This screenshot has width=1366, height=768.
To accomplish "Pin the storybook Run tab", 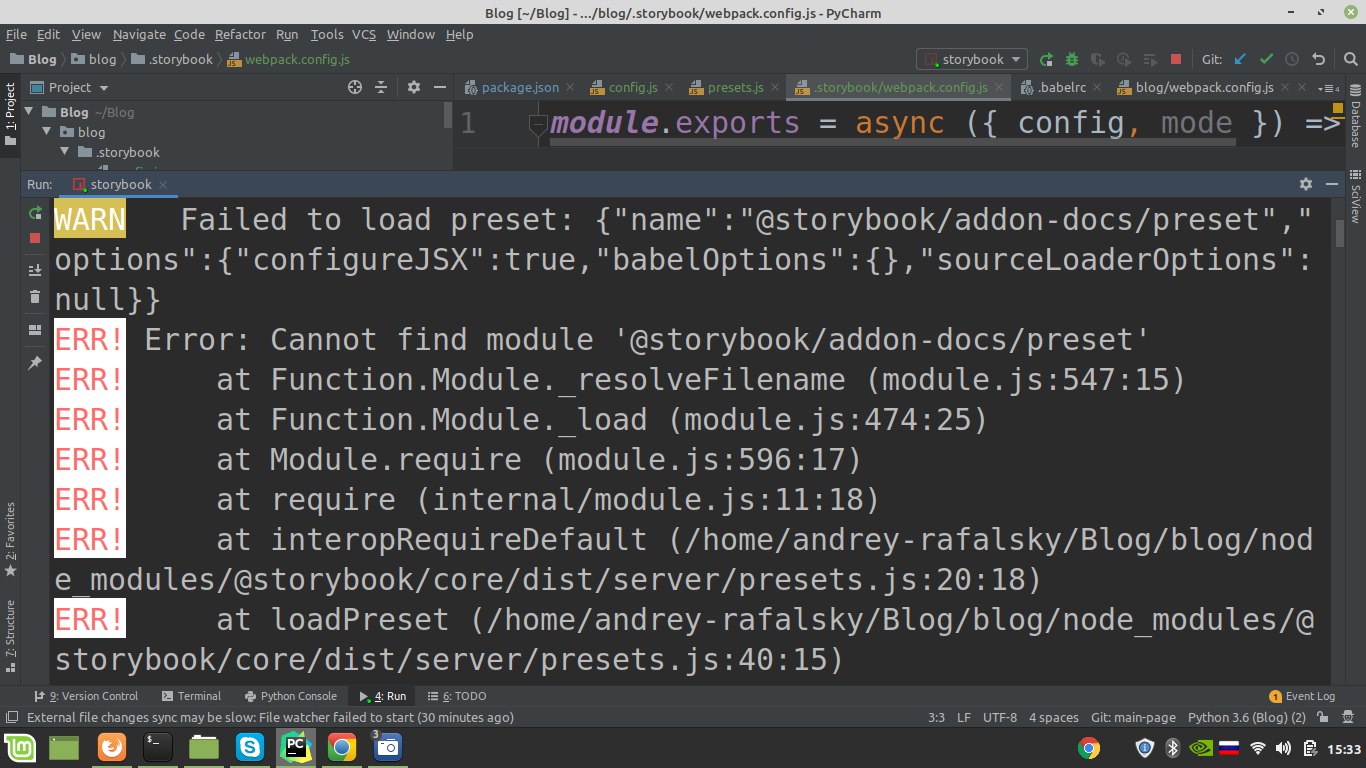I will [x=35, y=362].
